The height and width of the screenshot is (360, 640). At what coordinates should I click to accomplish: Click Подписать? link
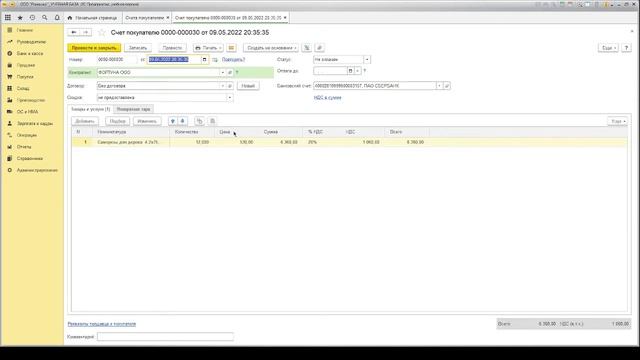click(233, 60)
